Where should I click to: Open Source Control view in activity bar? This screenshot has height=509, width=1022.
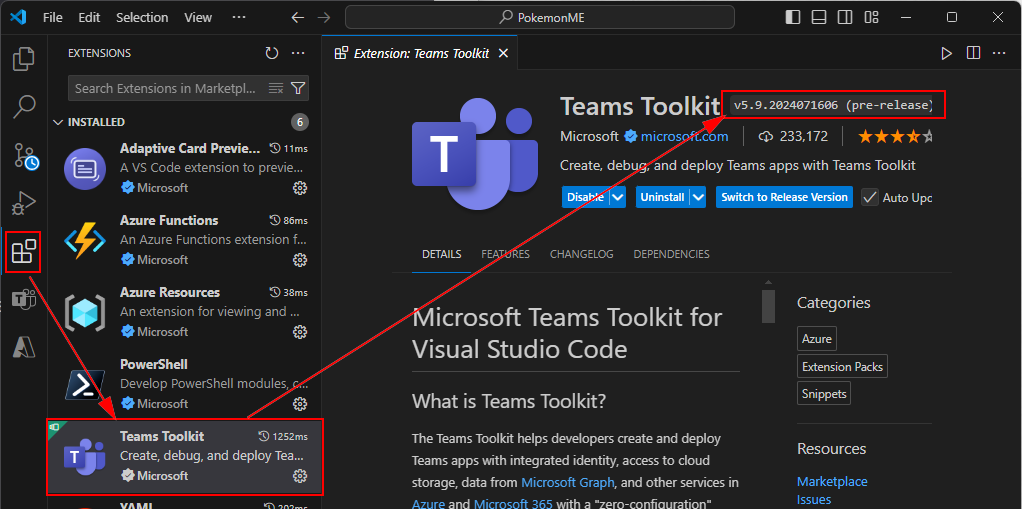point(25,156)
